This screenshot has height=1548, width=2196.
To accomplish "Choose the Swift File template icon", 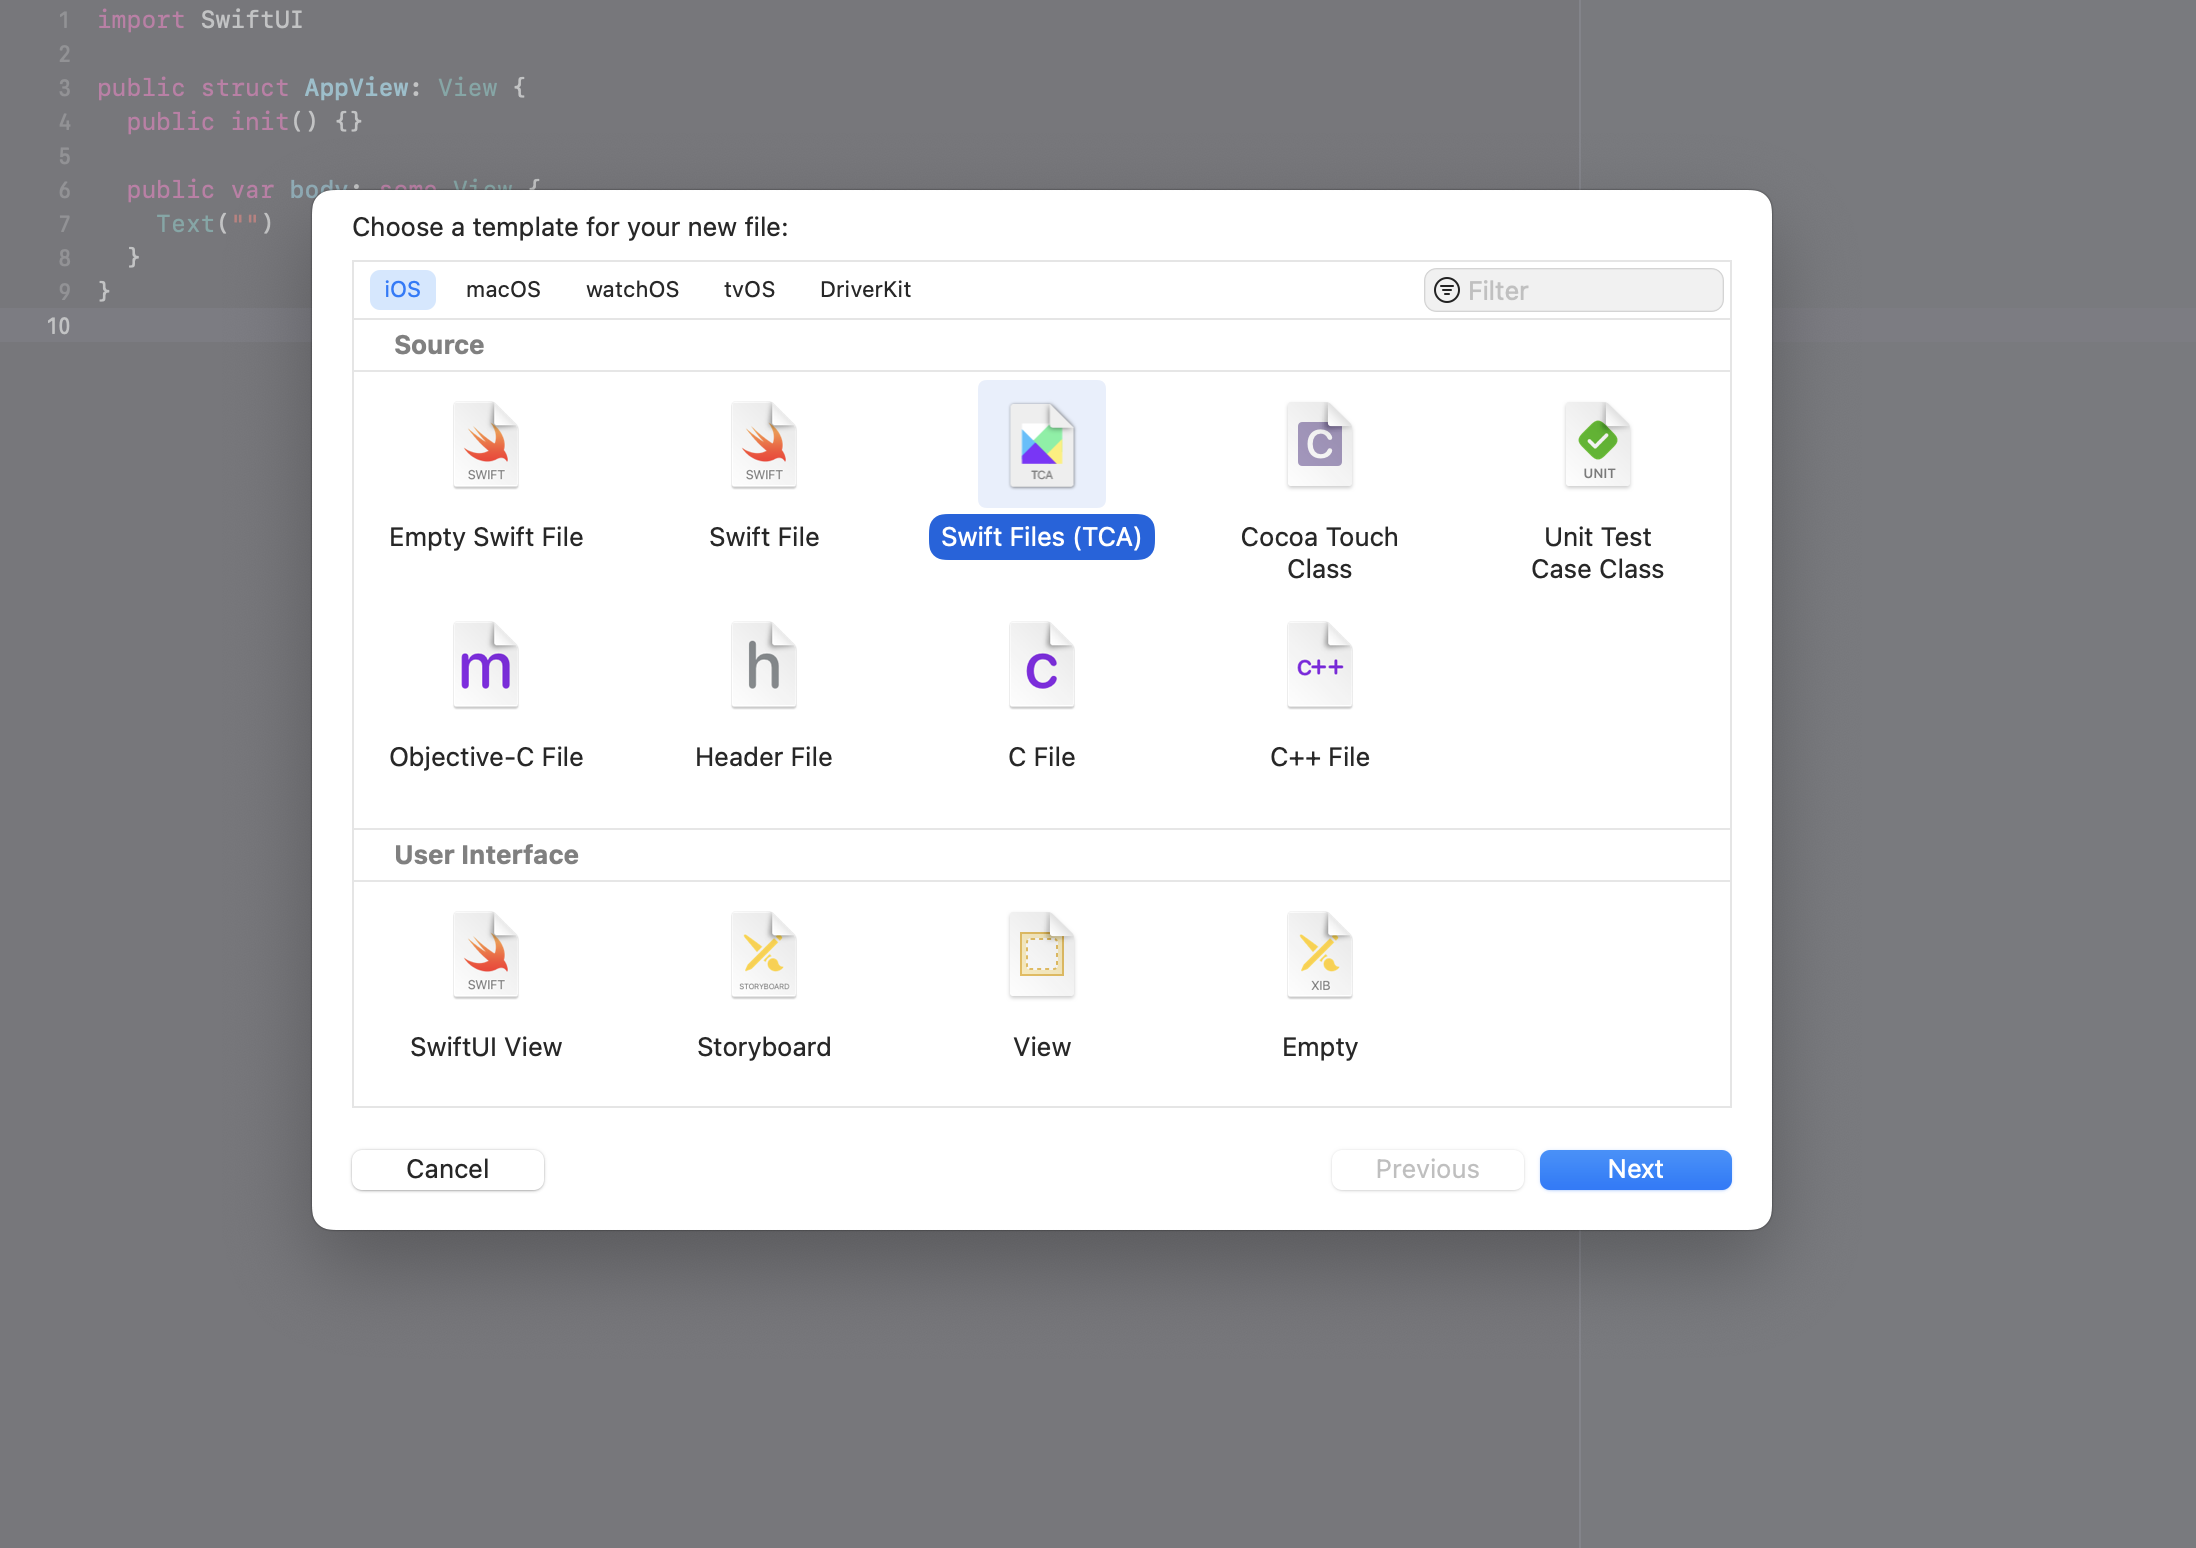I will click(764, 446).
